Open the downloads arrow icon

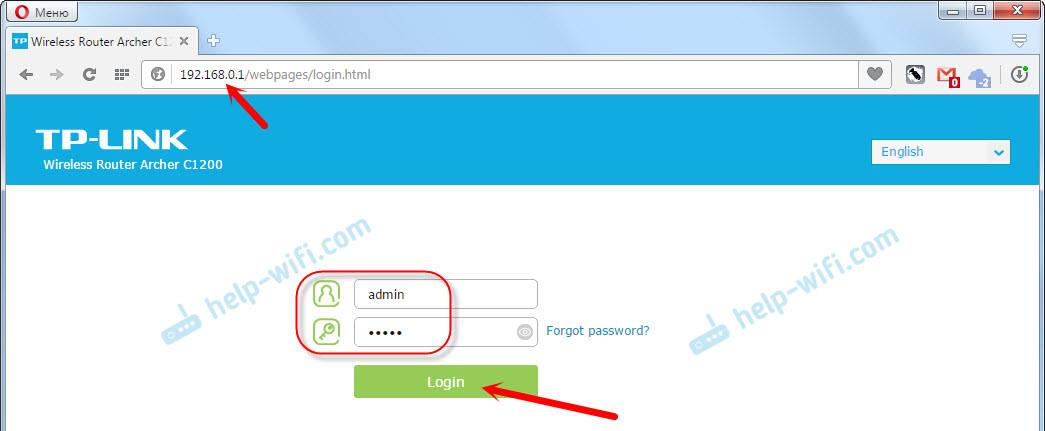point(1019,75)
